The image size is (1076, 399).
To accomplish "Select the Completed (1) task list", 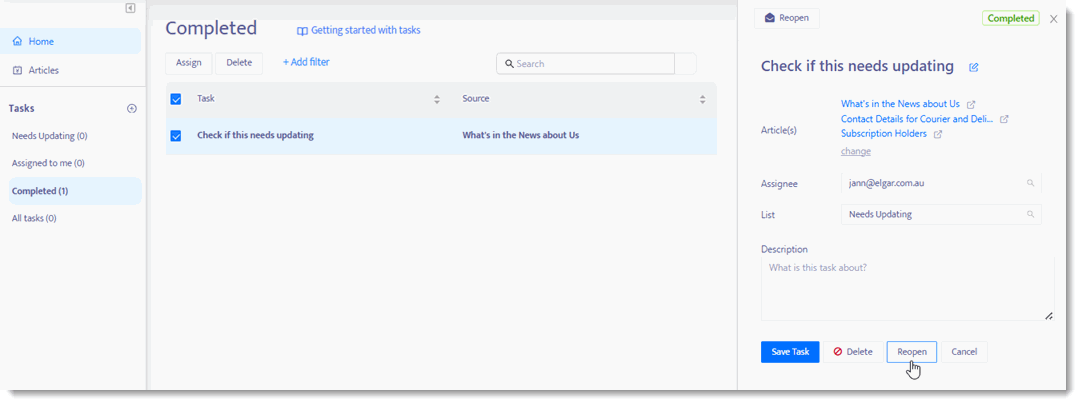I will (x=75, y=191).
